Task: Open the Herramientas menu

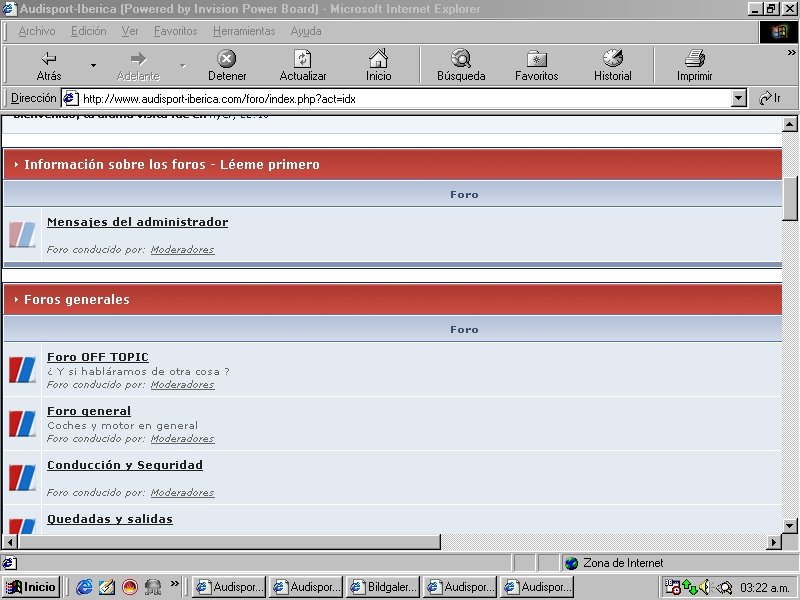Action: tap(244, 31)
